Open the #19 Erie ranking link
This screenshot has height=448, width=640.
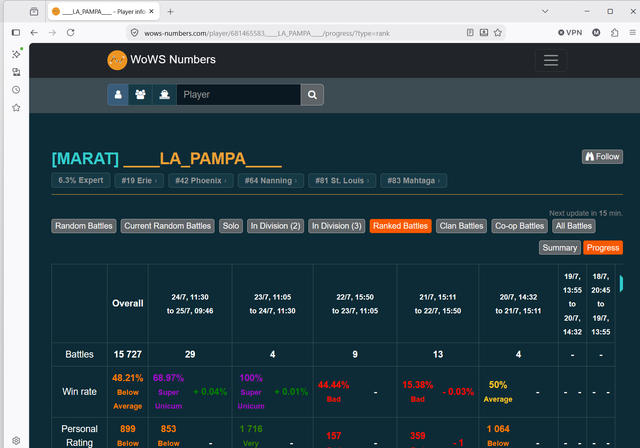click(x=139, y=180)
